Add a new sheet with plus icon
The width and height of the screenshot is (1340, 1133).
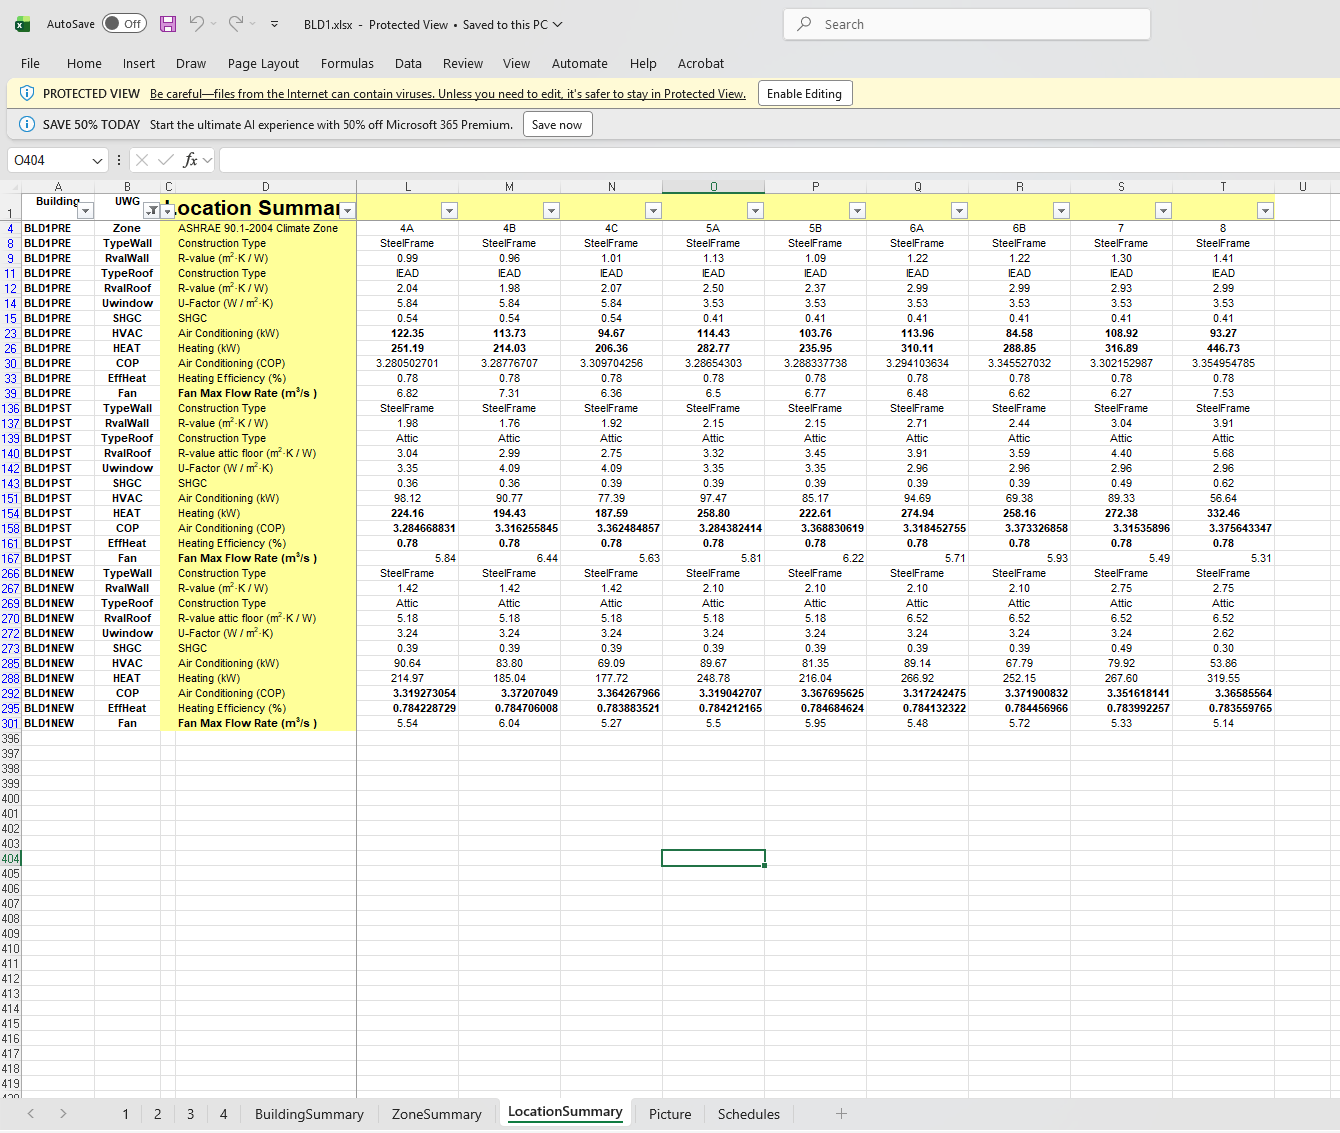pyautogui.click(x=841, y=1114)
